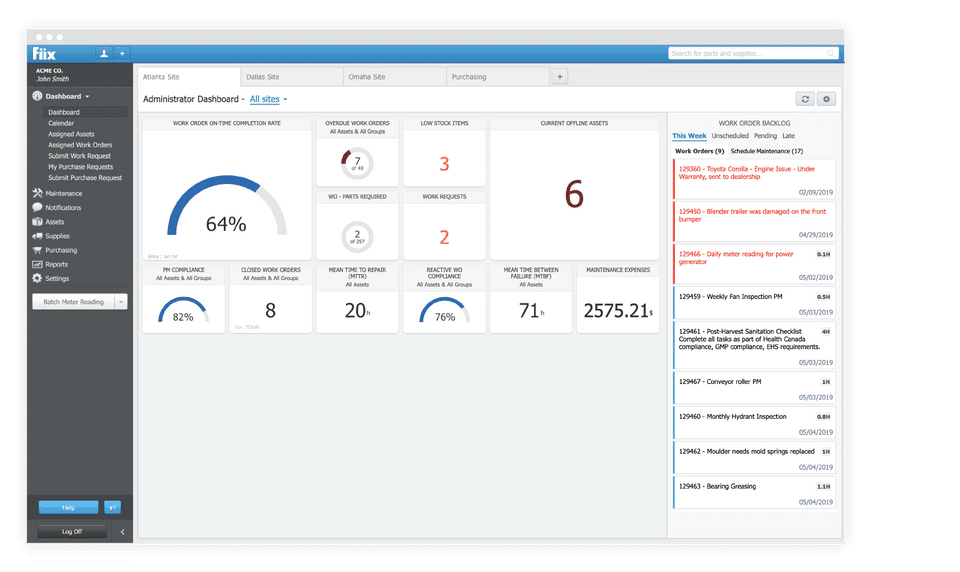Click the Closed Work Orders value 8
This screenshot has height=572, width=960.
(x=270, y=310)
